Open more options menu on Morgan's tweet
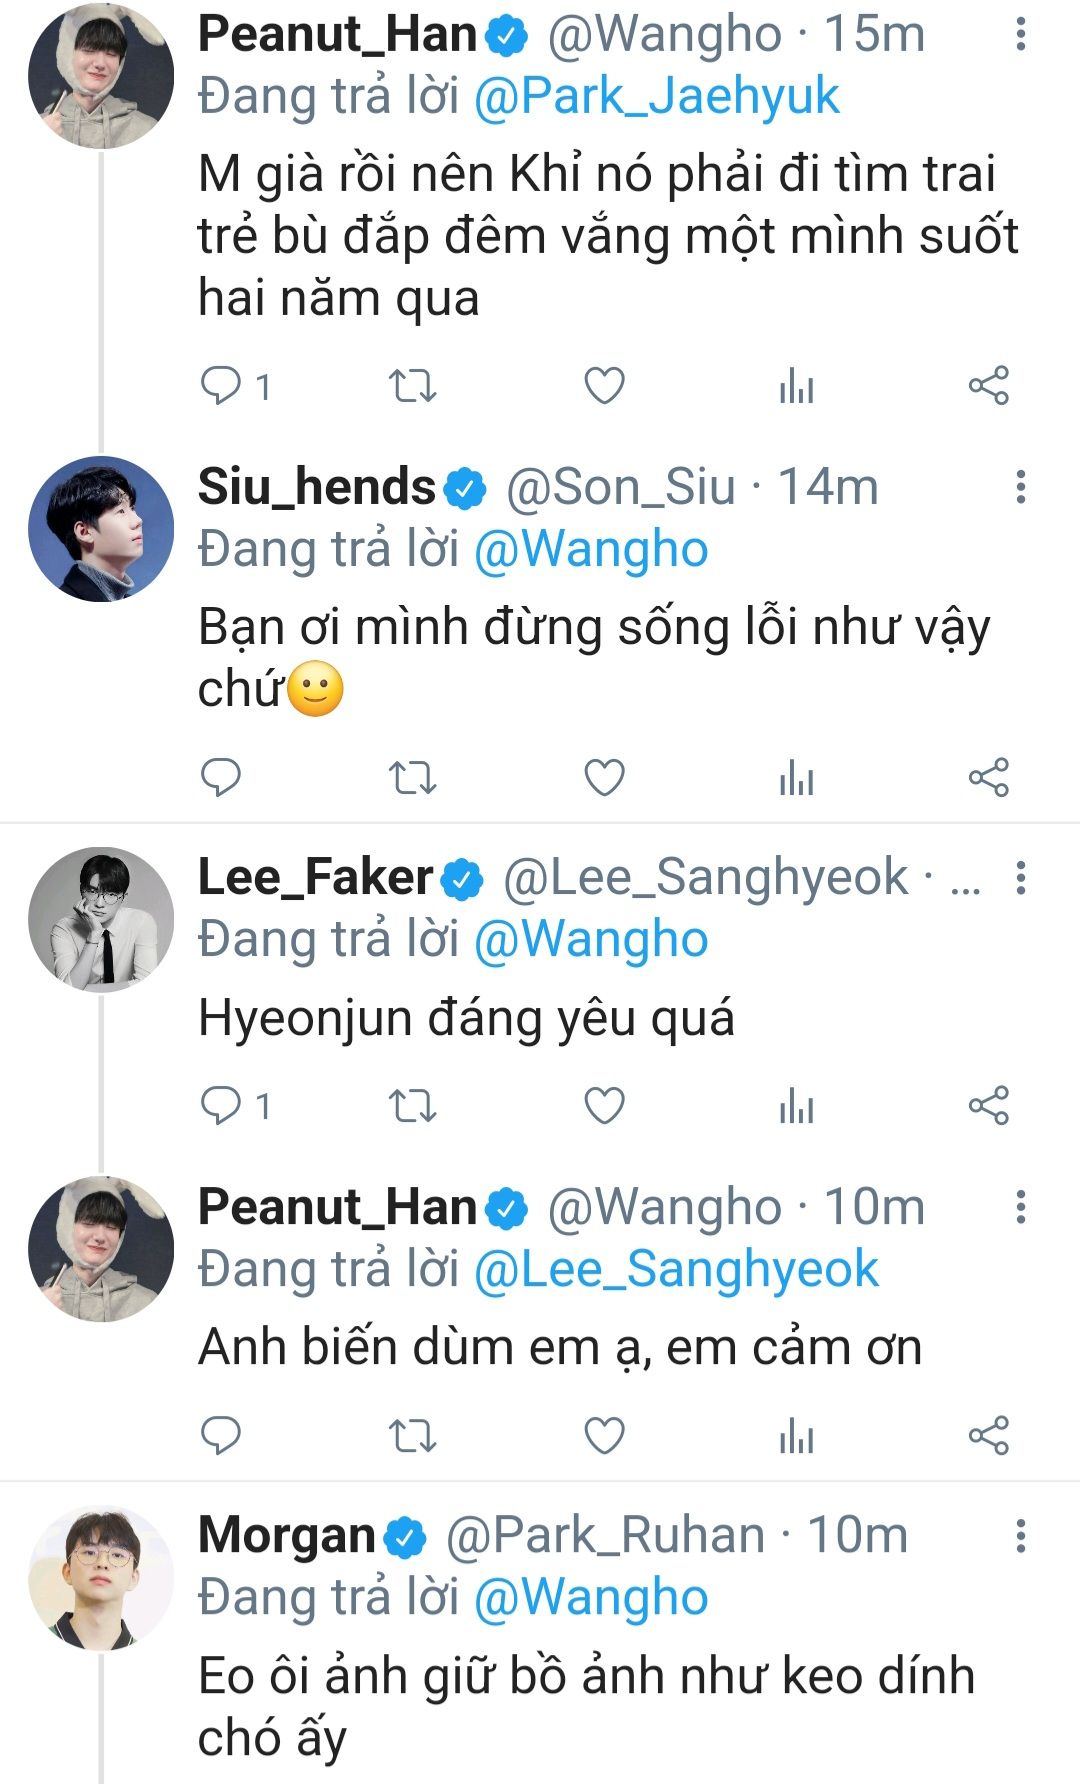1080x1784 pixels. pyautogui.click(x=1020, y=1535)
